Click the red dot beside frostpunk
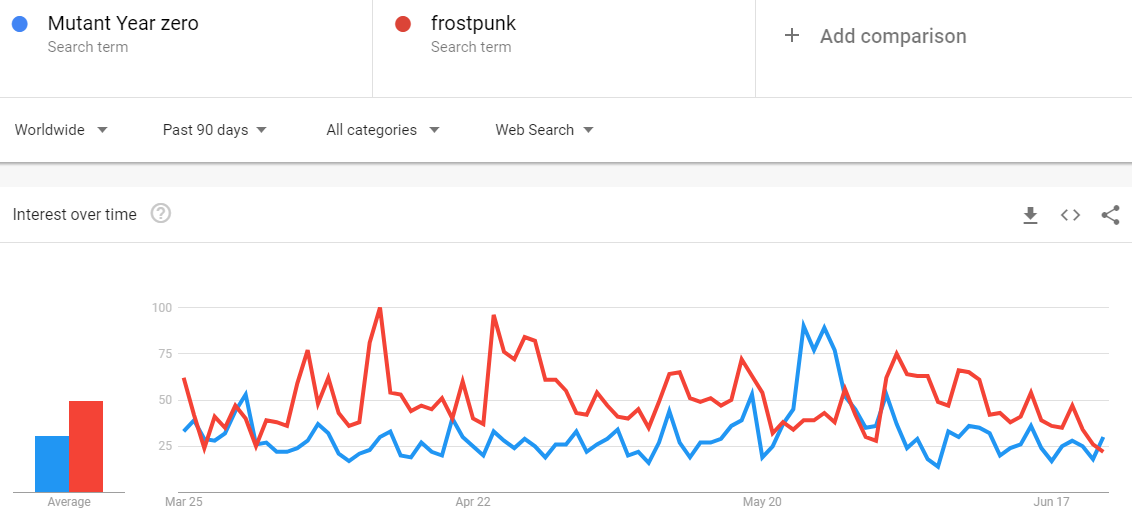 [x=404, y=24]
